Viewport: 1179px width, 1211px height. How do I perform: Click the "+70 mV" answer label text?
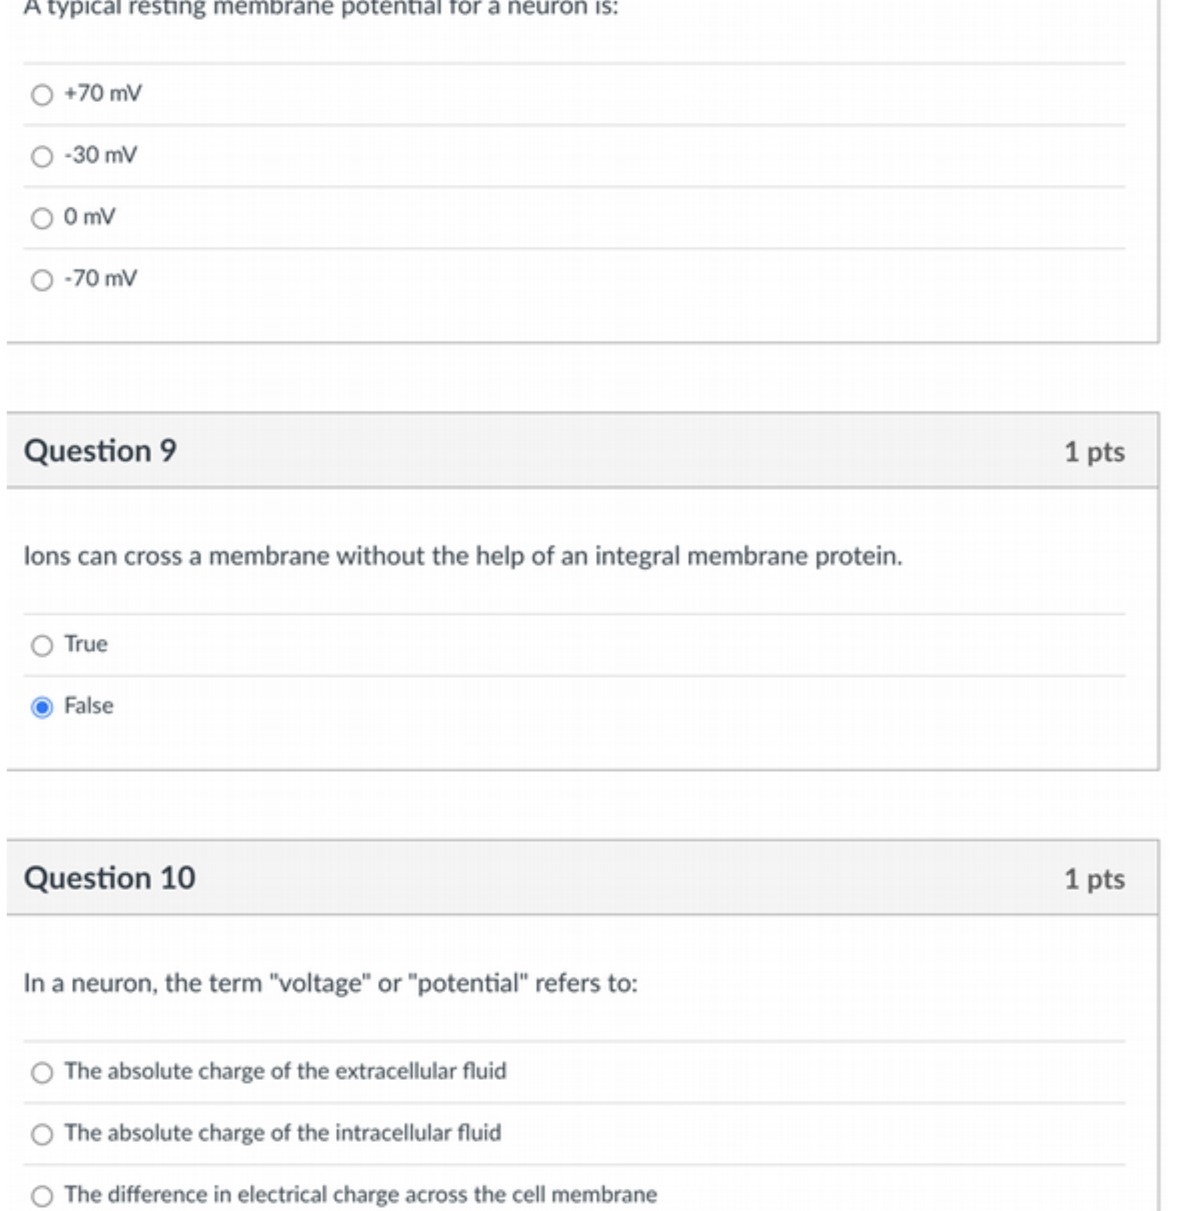[103, 94]
